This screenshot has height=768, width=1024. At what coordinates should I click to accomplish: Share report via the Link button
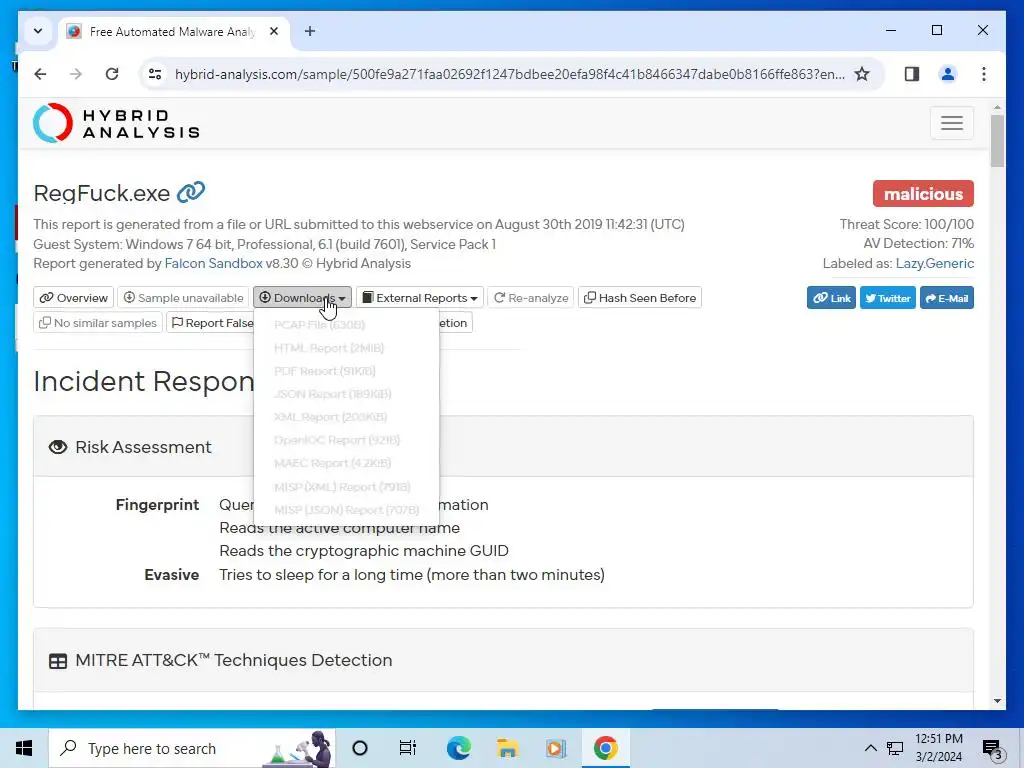click(831, 298)
